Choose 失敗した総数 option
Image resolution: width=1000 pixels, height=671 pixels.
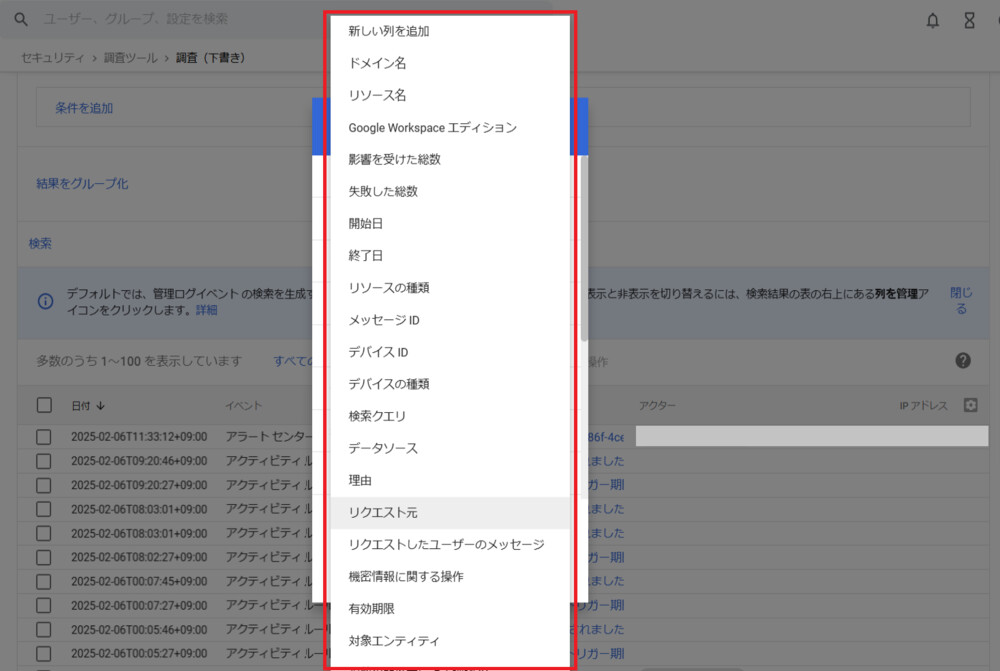450,191
